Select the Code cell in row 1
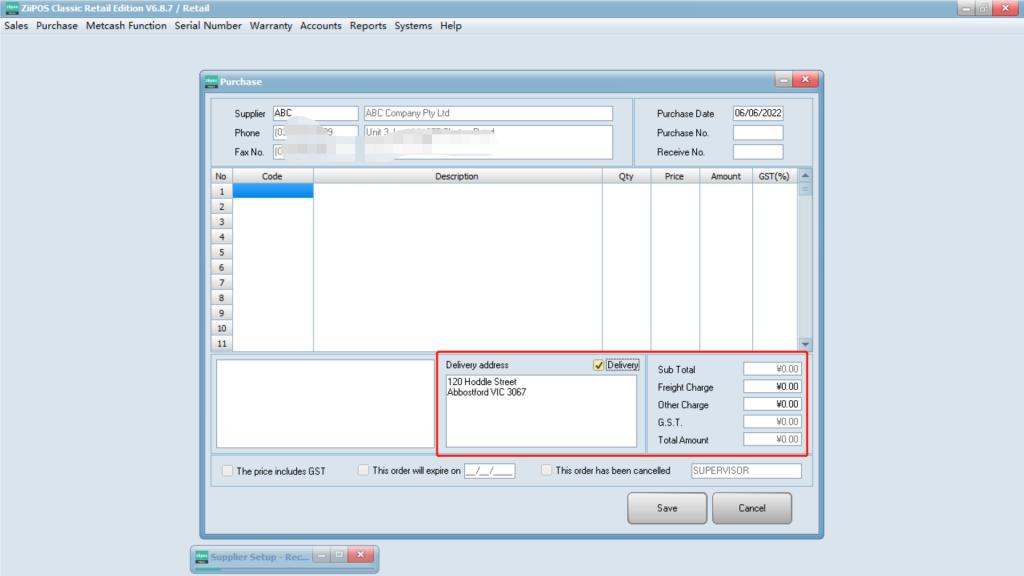The image size is (1024, 576). (272, 191)
